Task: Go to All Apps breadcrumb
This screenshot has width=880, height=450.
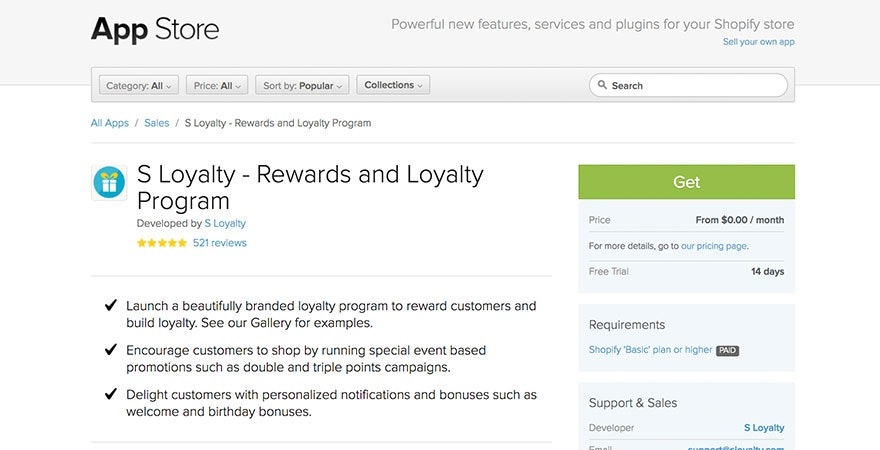Action: (110, 123)
